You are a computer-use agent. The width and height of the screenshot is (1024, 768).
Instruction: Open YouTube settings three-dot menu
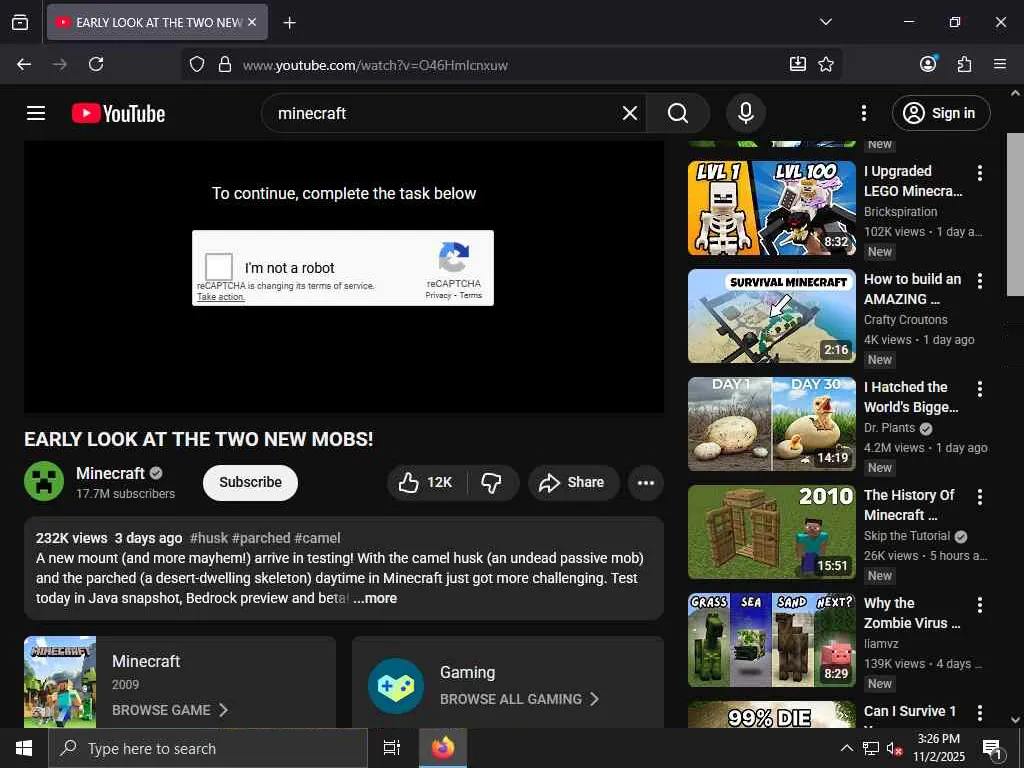863,113
